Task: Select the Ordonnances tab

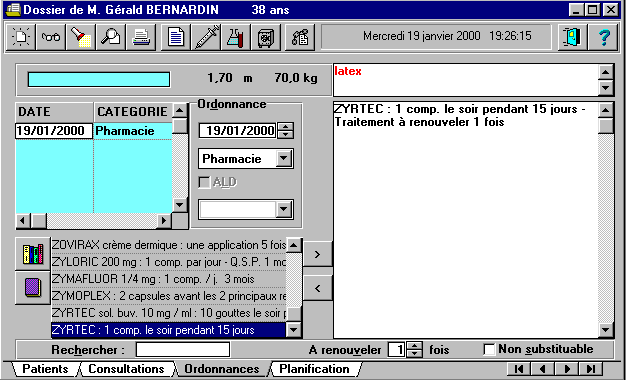Action: point(222,369)
